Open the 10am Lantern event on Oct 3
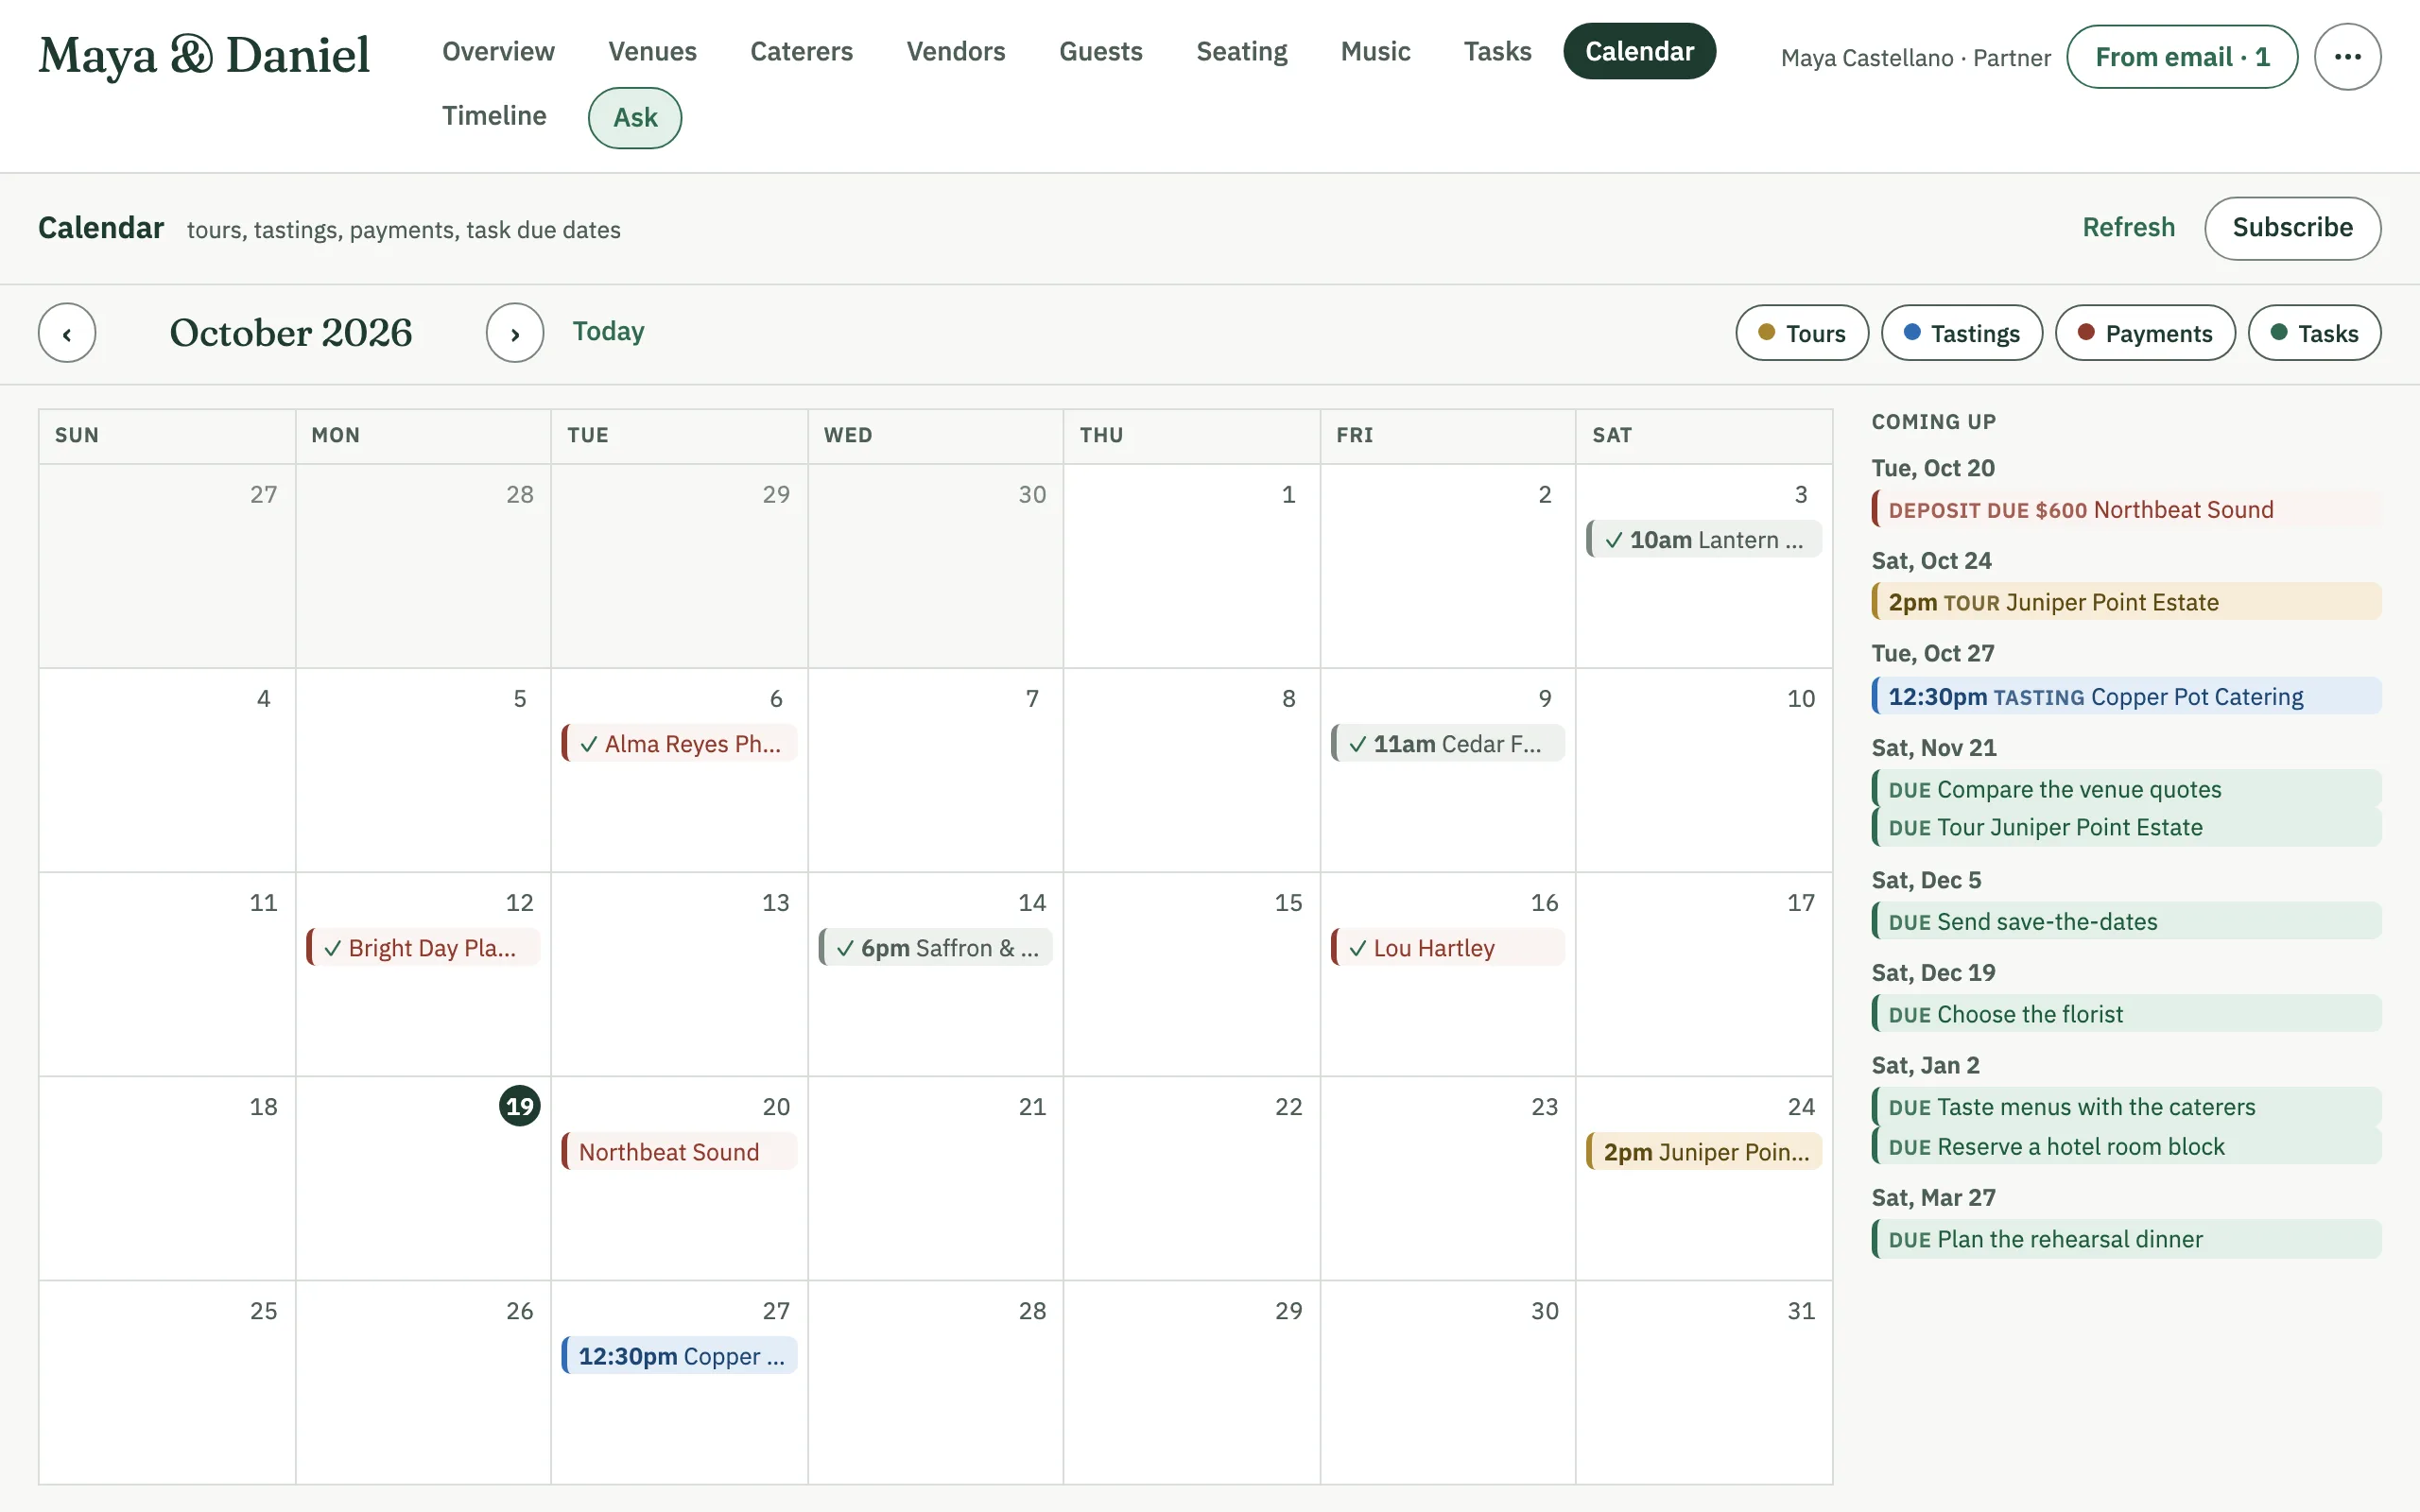 tap(1703, 540)
